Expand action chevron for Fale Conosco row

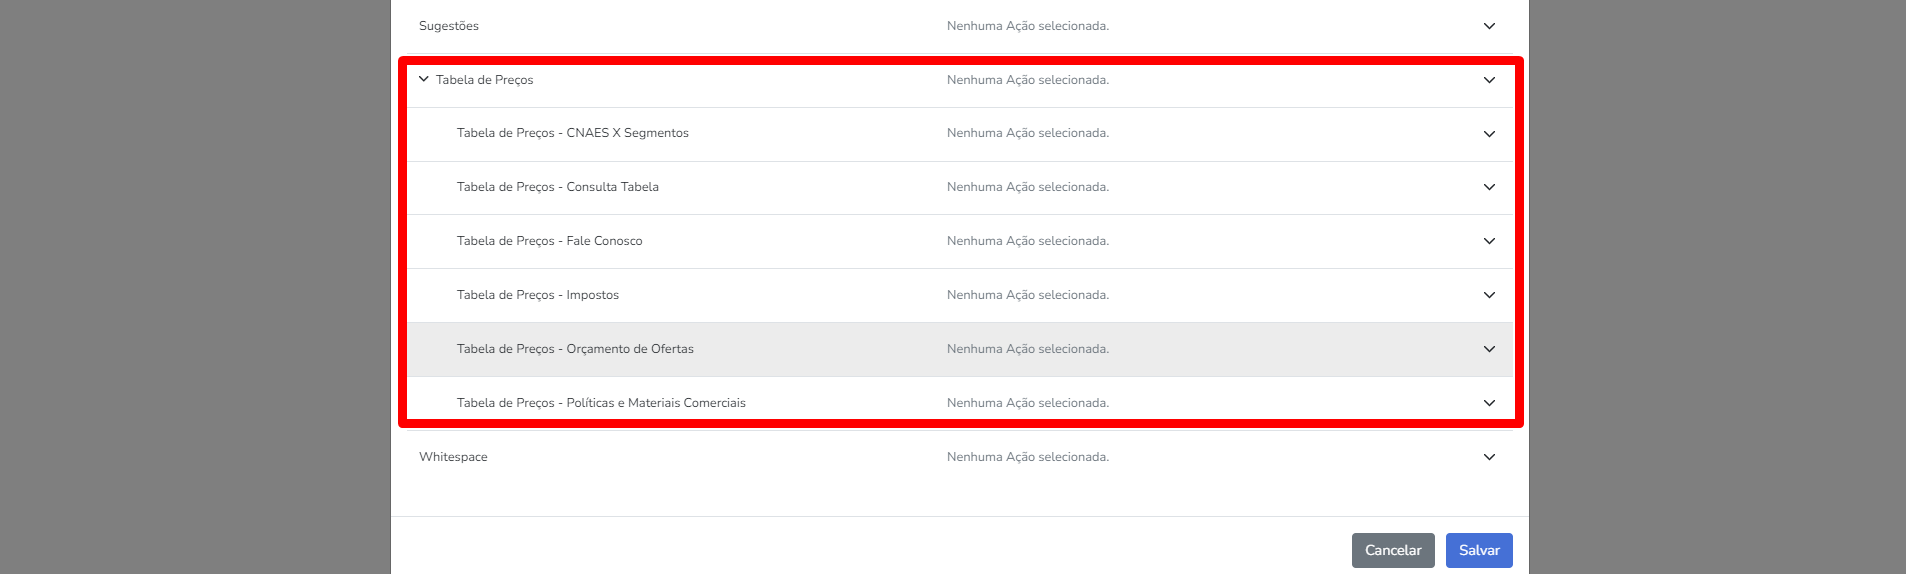(1489, 241)
